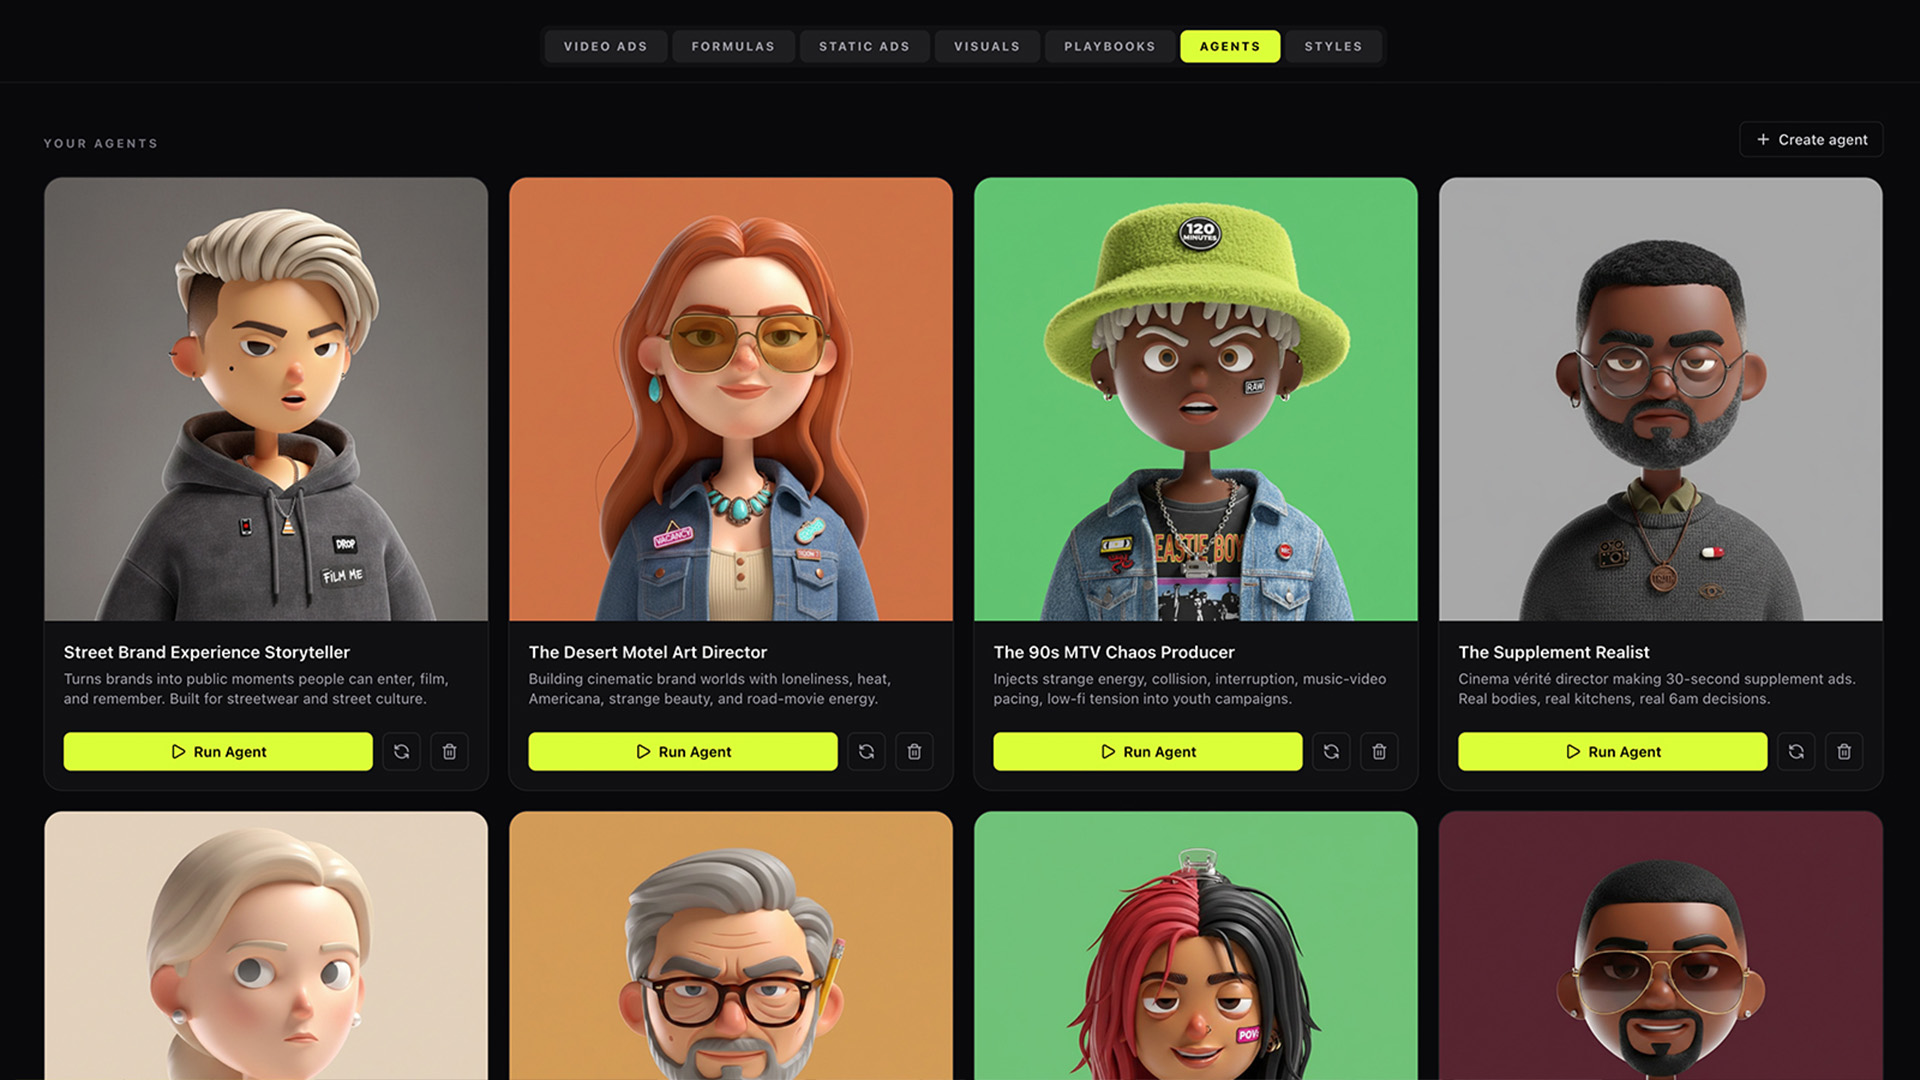The width and height of the screenshot is (1920, 1080).
Task: Click the title The 90s MTV Chaos Producer
Action: pyautogui.click(x=1114, y=652)
